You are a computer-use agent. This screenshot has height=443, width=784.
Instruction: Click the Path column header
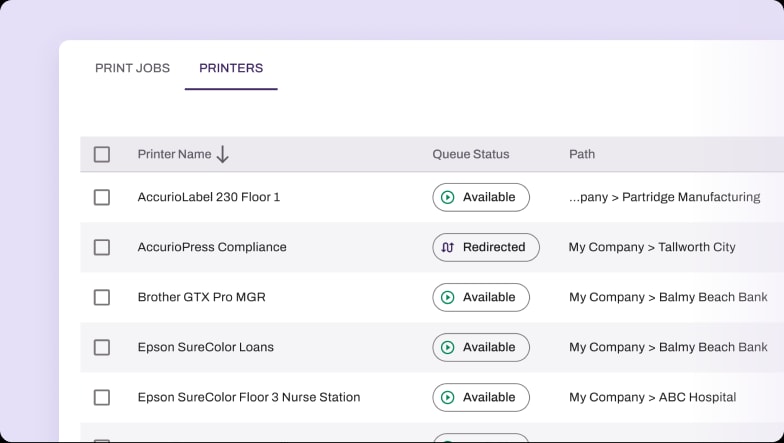[x=582, y=154]
